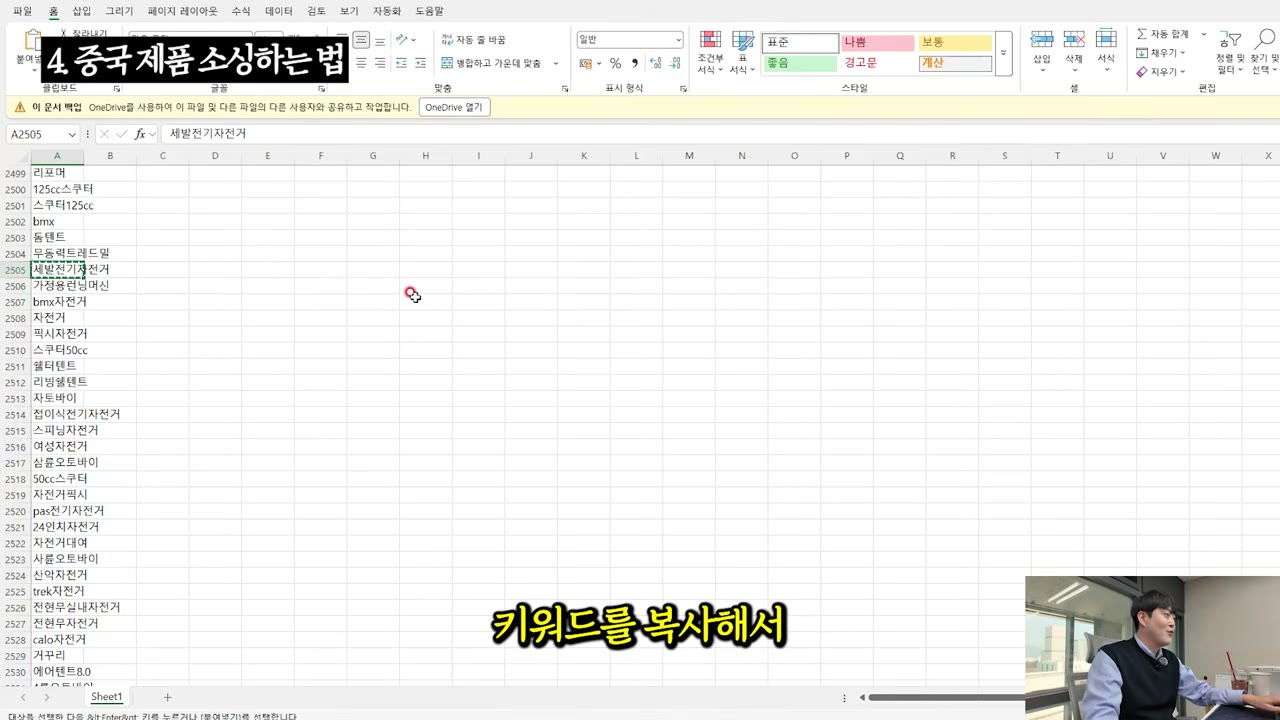Switch to the 자동화 tab

[387, 11]
